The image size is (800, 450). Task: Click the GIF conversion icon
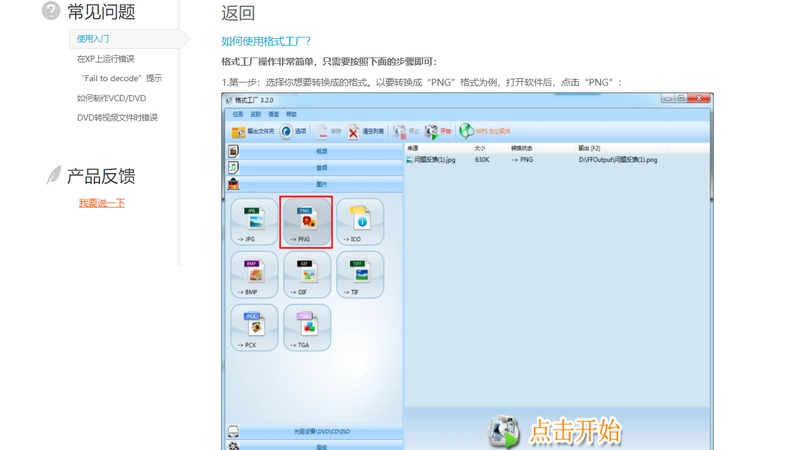click(x=307, y=275)
